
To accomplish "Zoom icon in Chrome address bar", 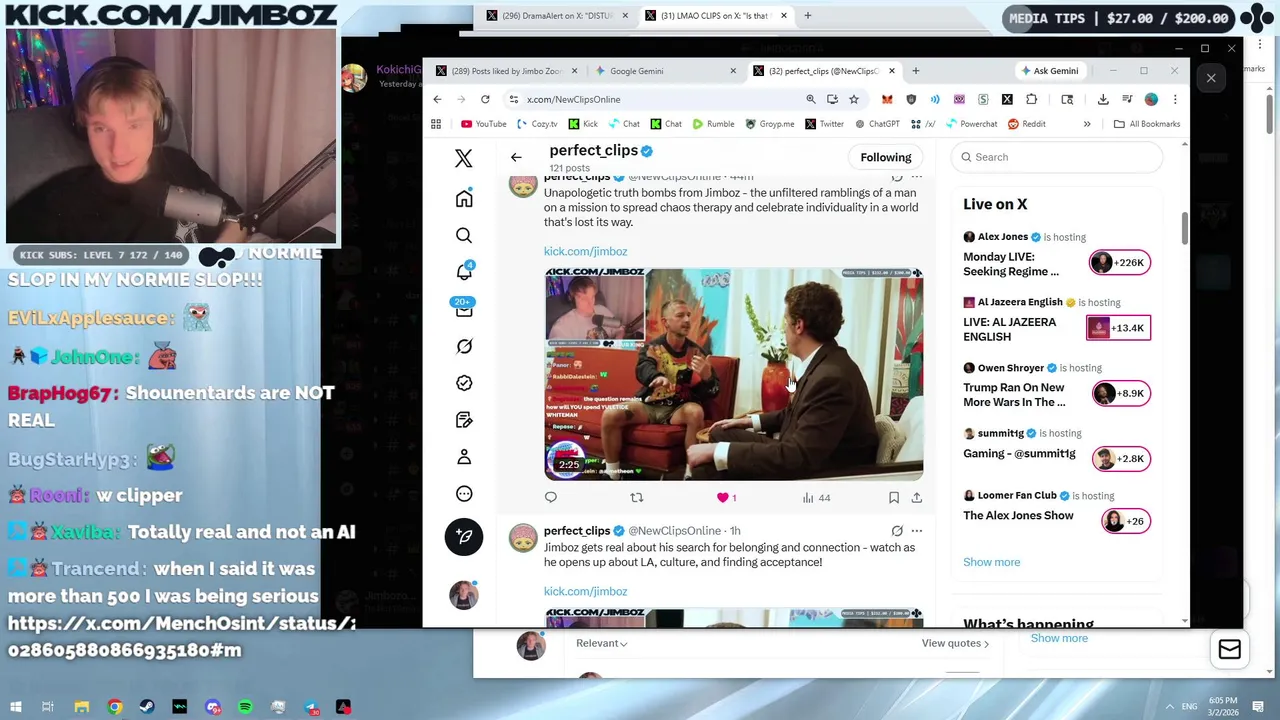I will (x=811, y=99).
